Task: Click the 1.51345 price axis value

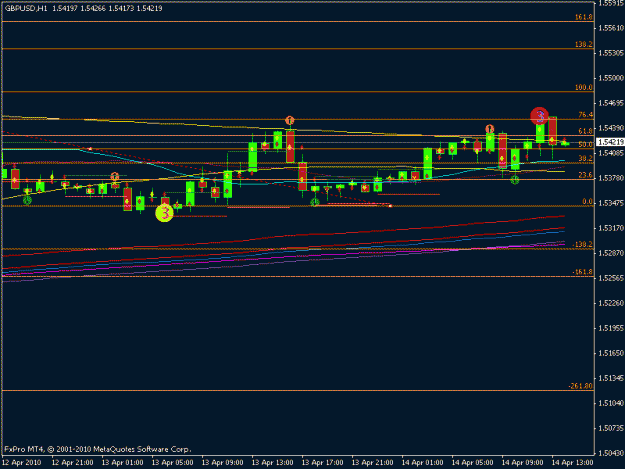Action: (x=611, y=378)
